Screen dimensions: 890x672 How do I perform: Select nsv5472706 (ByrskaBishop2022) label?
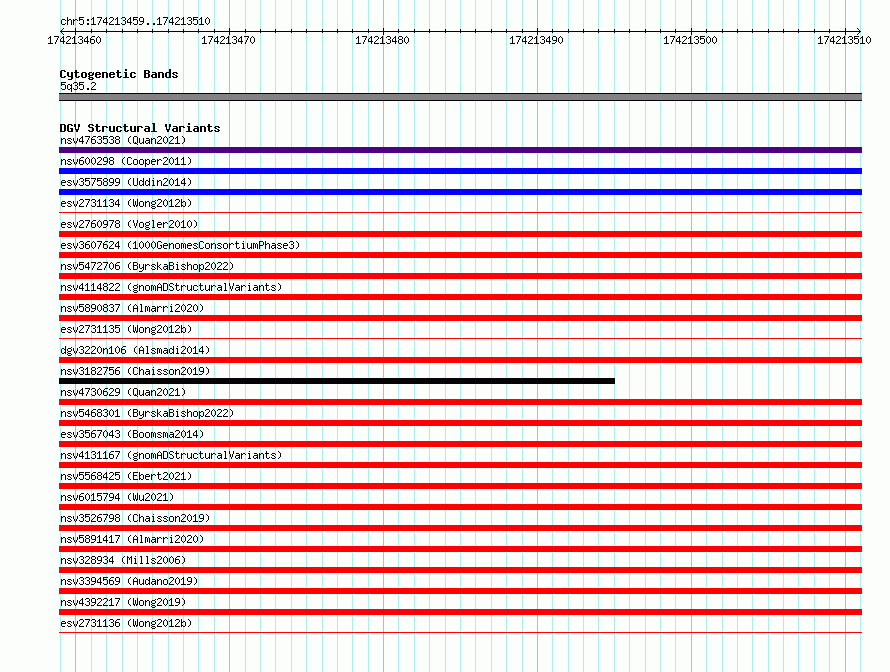[x=147, y=266]
